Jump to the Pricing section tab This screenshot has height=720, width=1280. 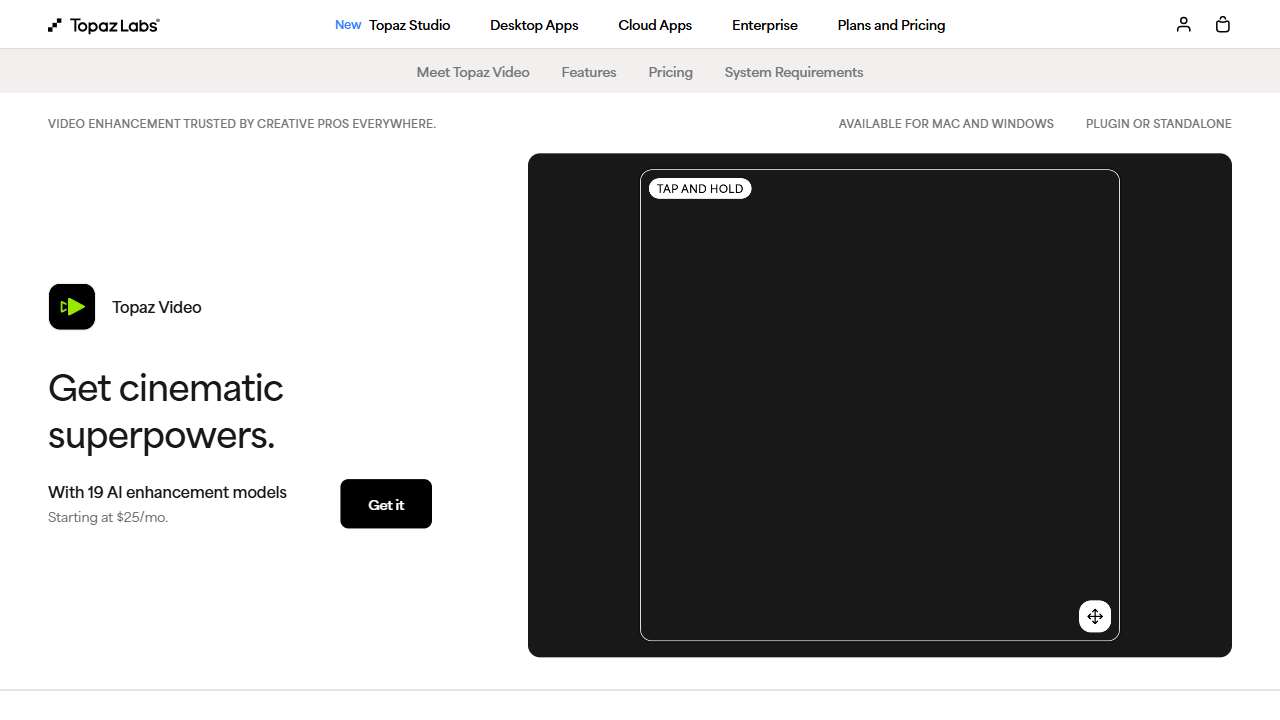[670, 72]
